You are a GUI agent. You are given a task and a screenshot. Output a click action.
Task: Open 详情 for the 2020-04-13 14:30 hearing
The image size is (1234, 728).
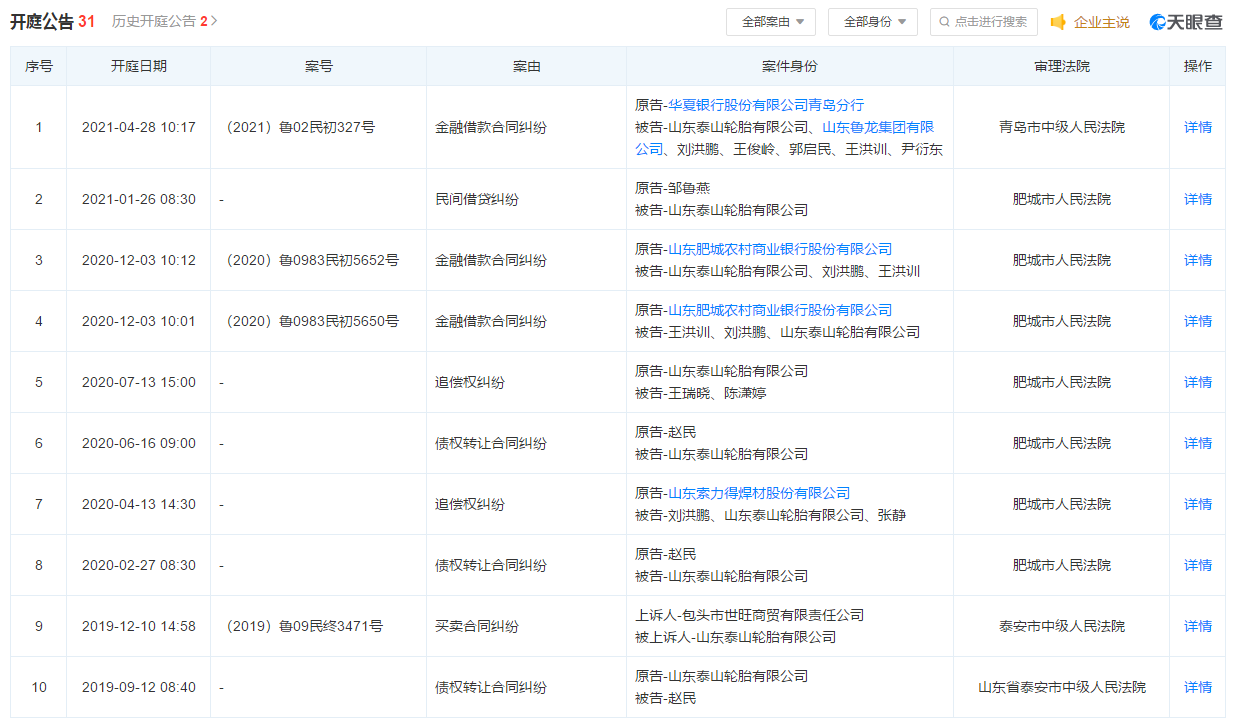click(1198, 504)
